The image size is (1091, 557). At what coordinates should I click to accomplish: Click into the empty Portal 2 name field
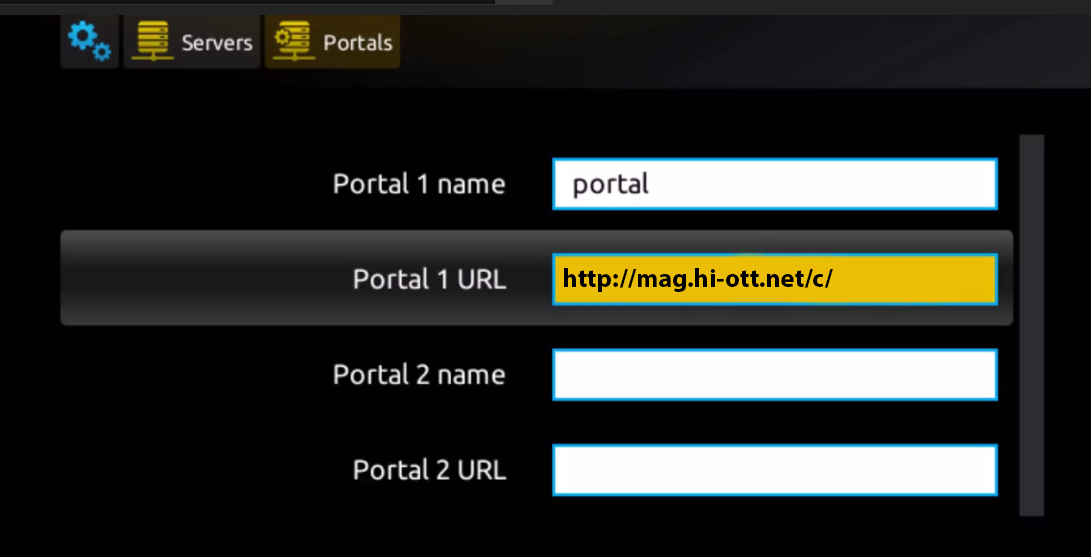pos(775,375)
